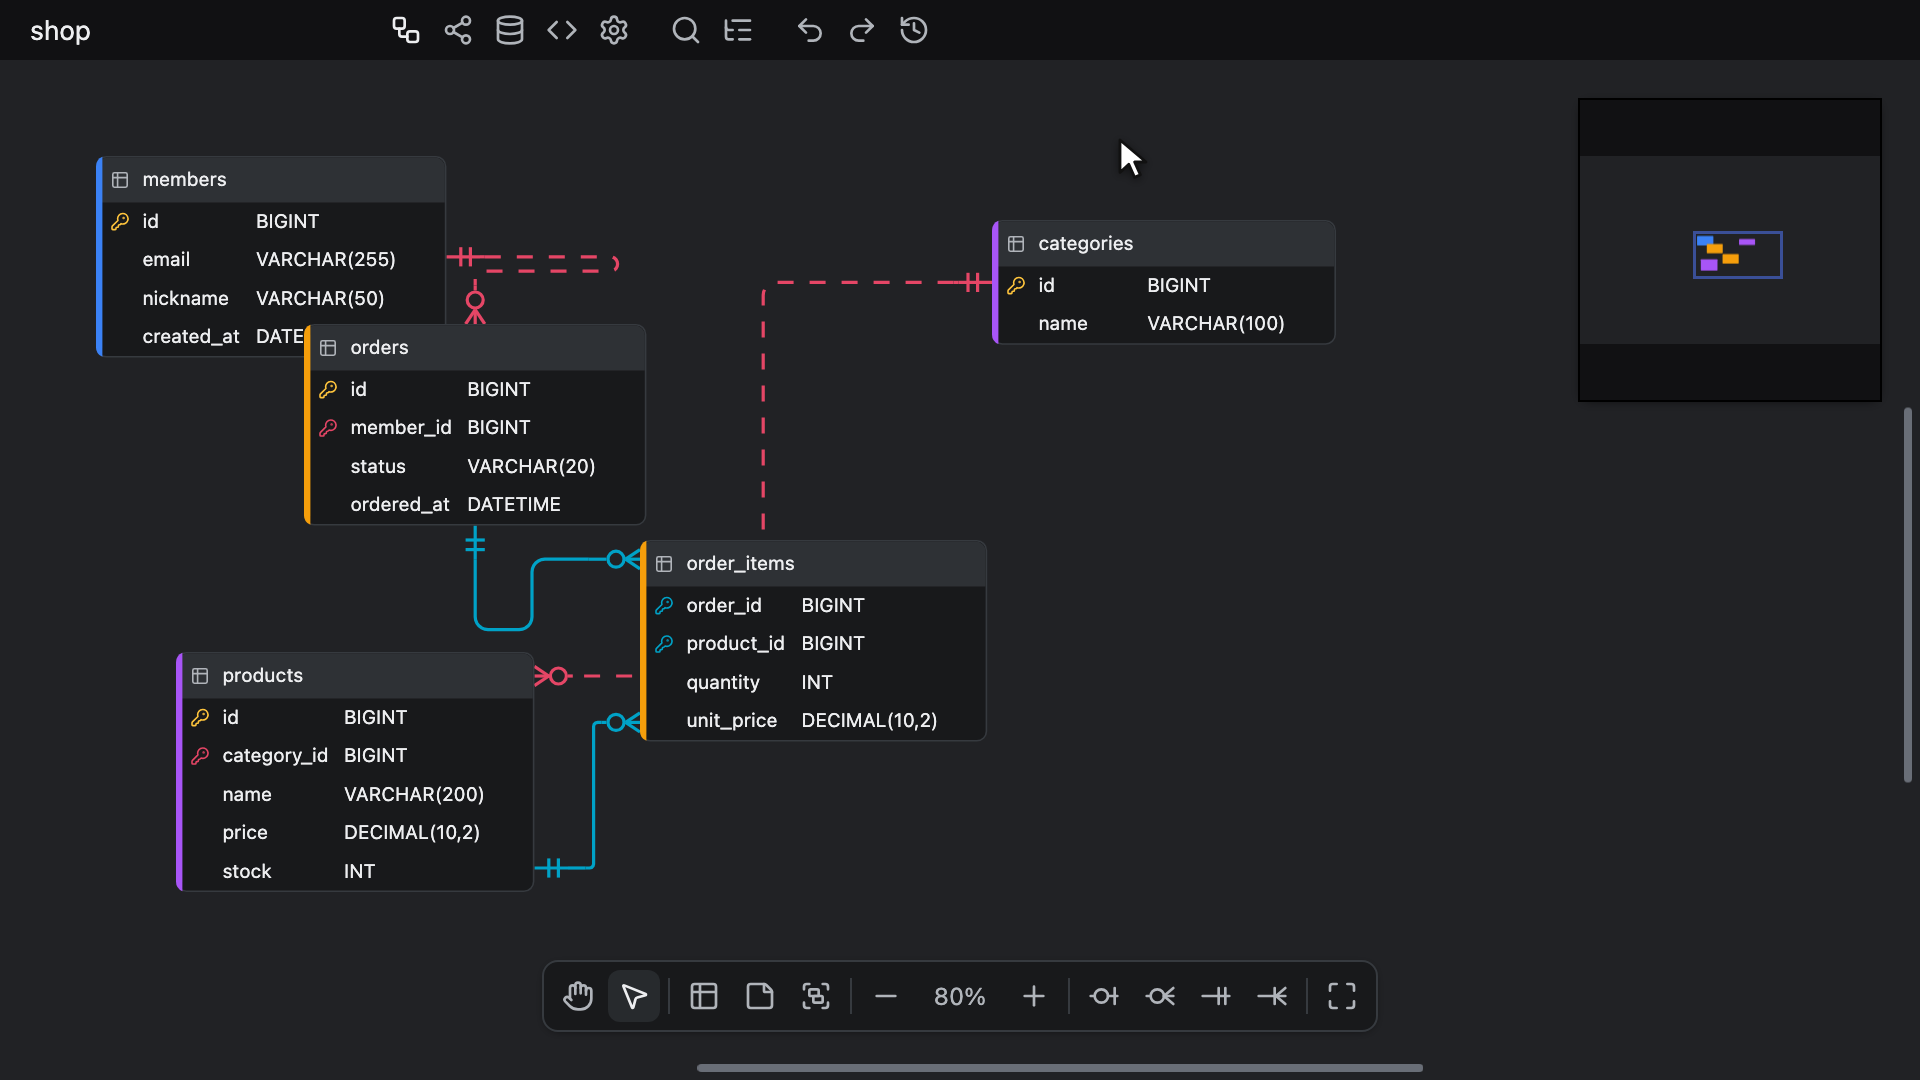Pick the one-only relationship tool
This screenshot has width=1920, height=1080.
(1216, 996)
